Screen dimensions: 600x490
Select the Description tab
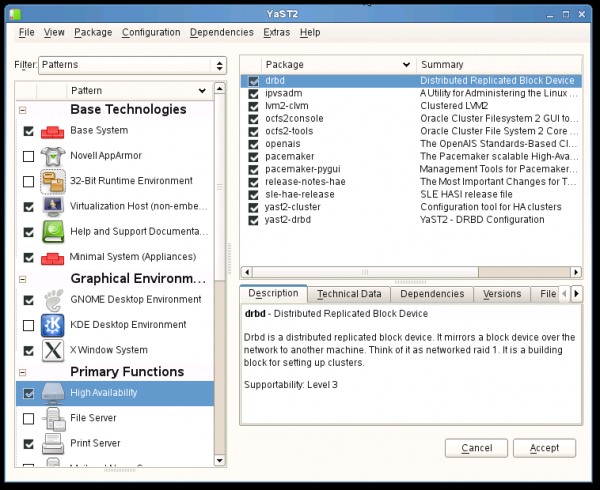point(273,293)
